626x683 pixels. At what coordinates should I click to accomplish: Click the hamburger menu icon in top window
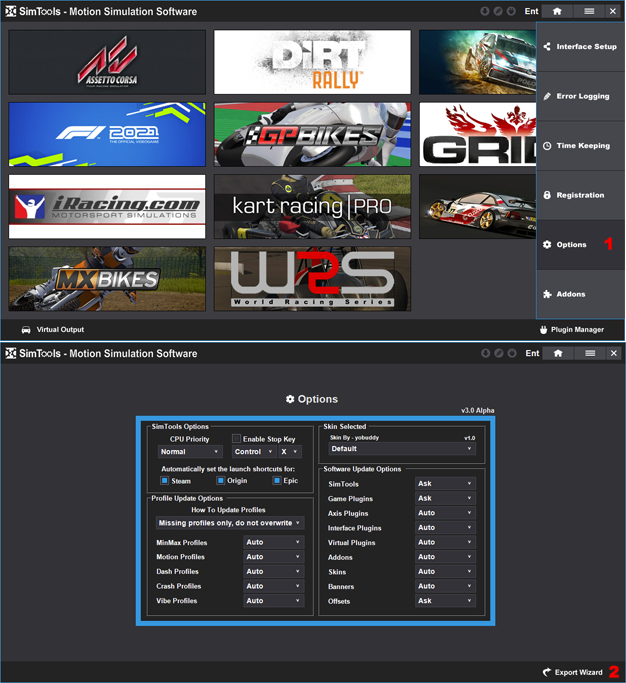(x=589, y=11)
